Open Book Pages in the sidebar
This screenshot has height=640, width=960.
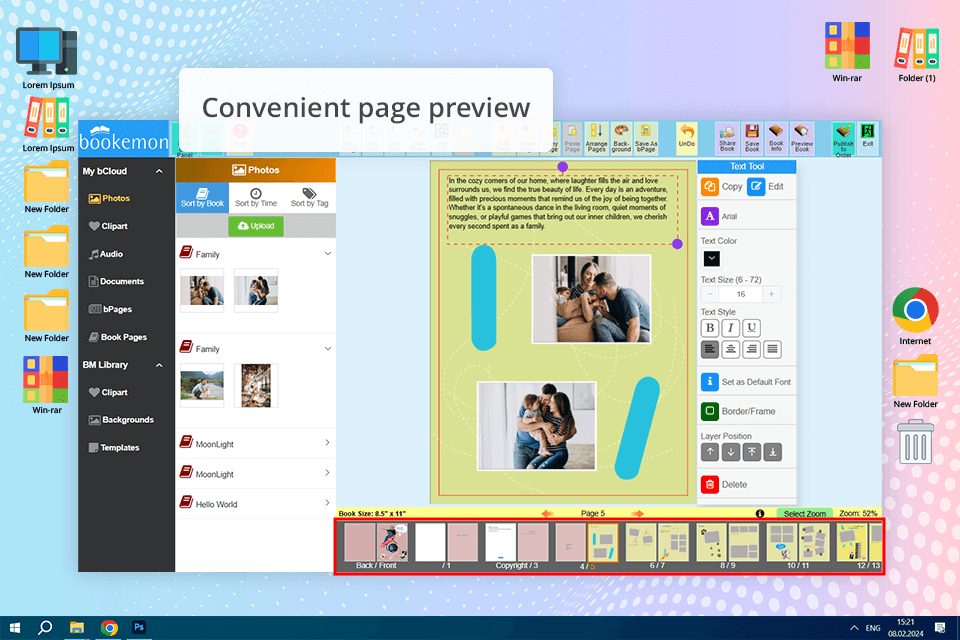pyautogui.click(x=118, y=337)
